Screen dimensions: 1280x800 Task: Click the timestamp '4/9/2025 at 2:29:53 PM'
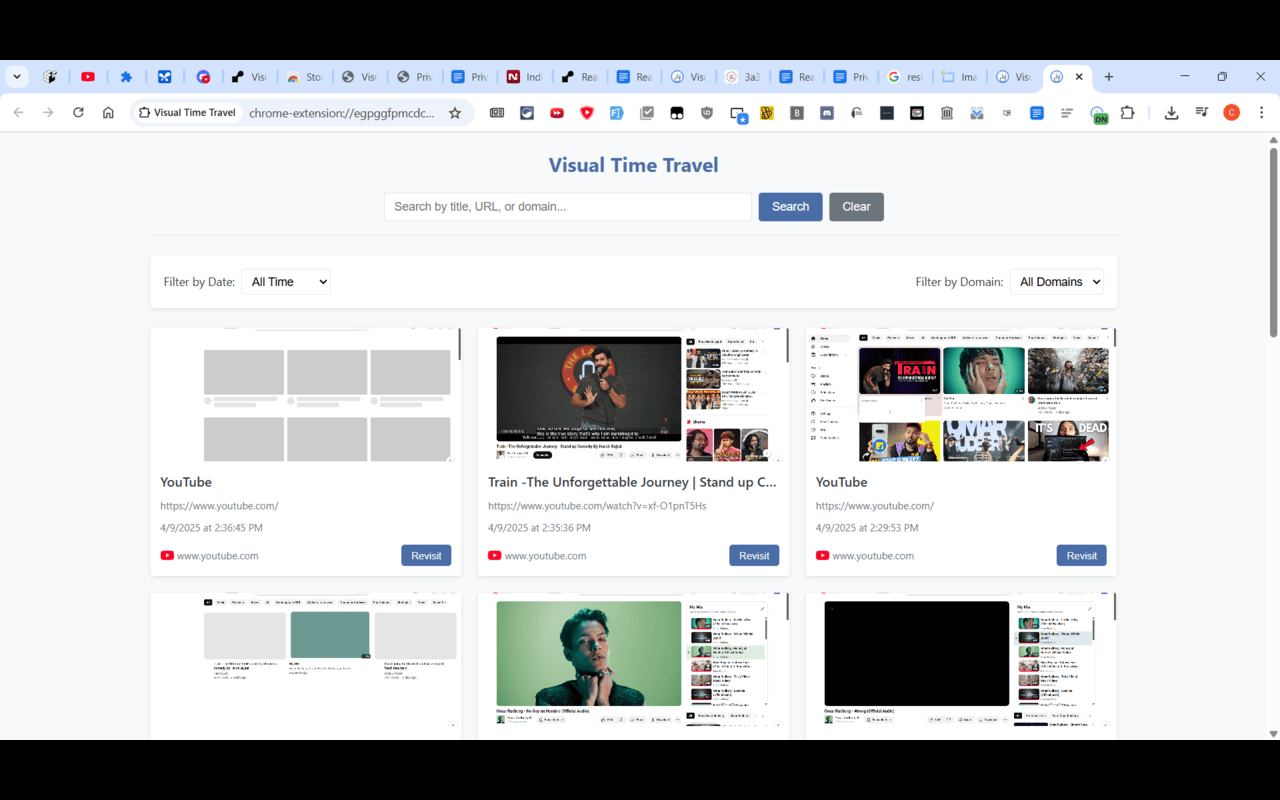point(867,528)
